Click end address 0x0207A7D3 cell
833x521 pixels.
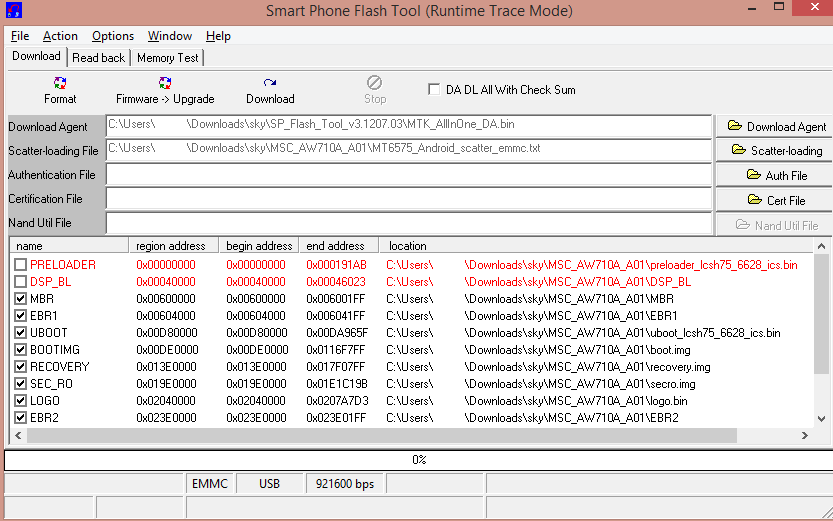(337, 401)
